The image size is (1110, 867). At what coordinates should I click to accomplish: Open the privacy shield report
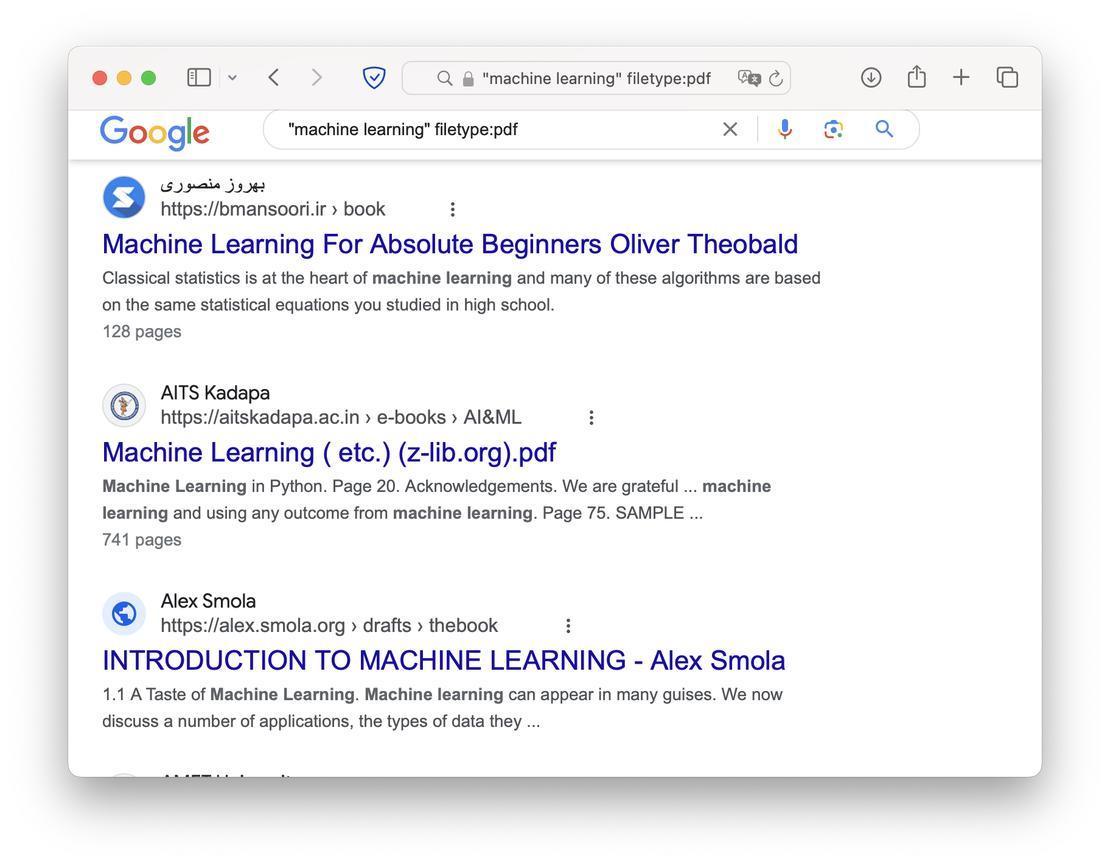[374, 77]
